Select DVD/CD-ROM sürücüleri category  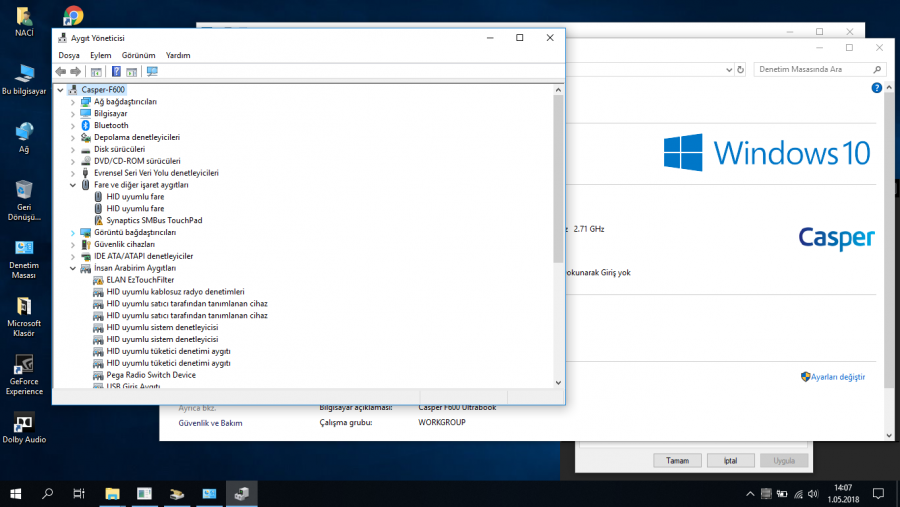137,161
